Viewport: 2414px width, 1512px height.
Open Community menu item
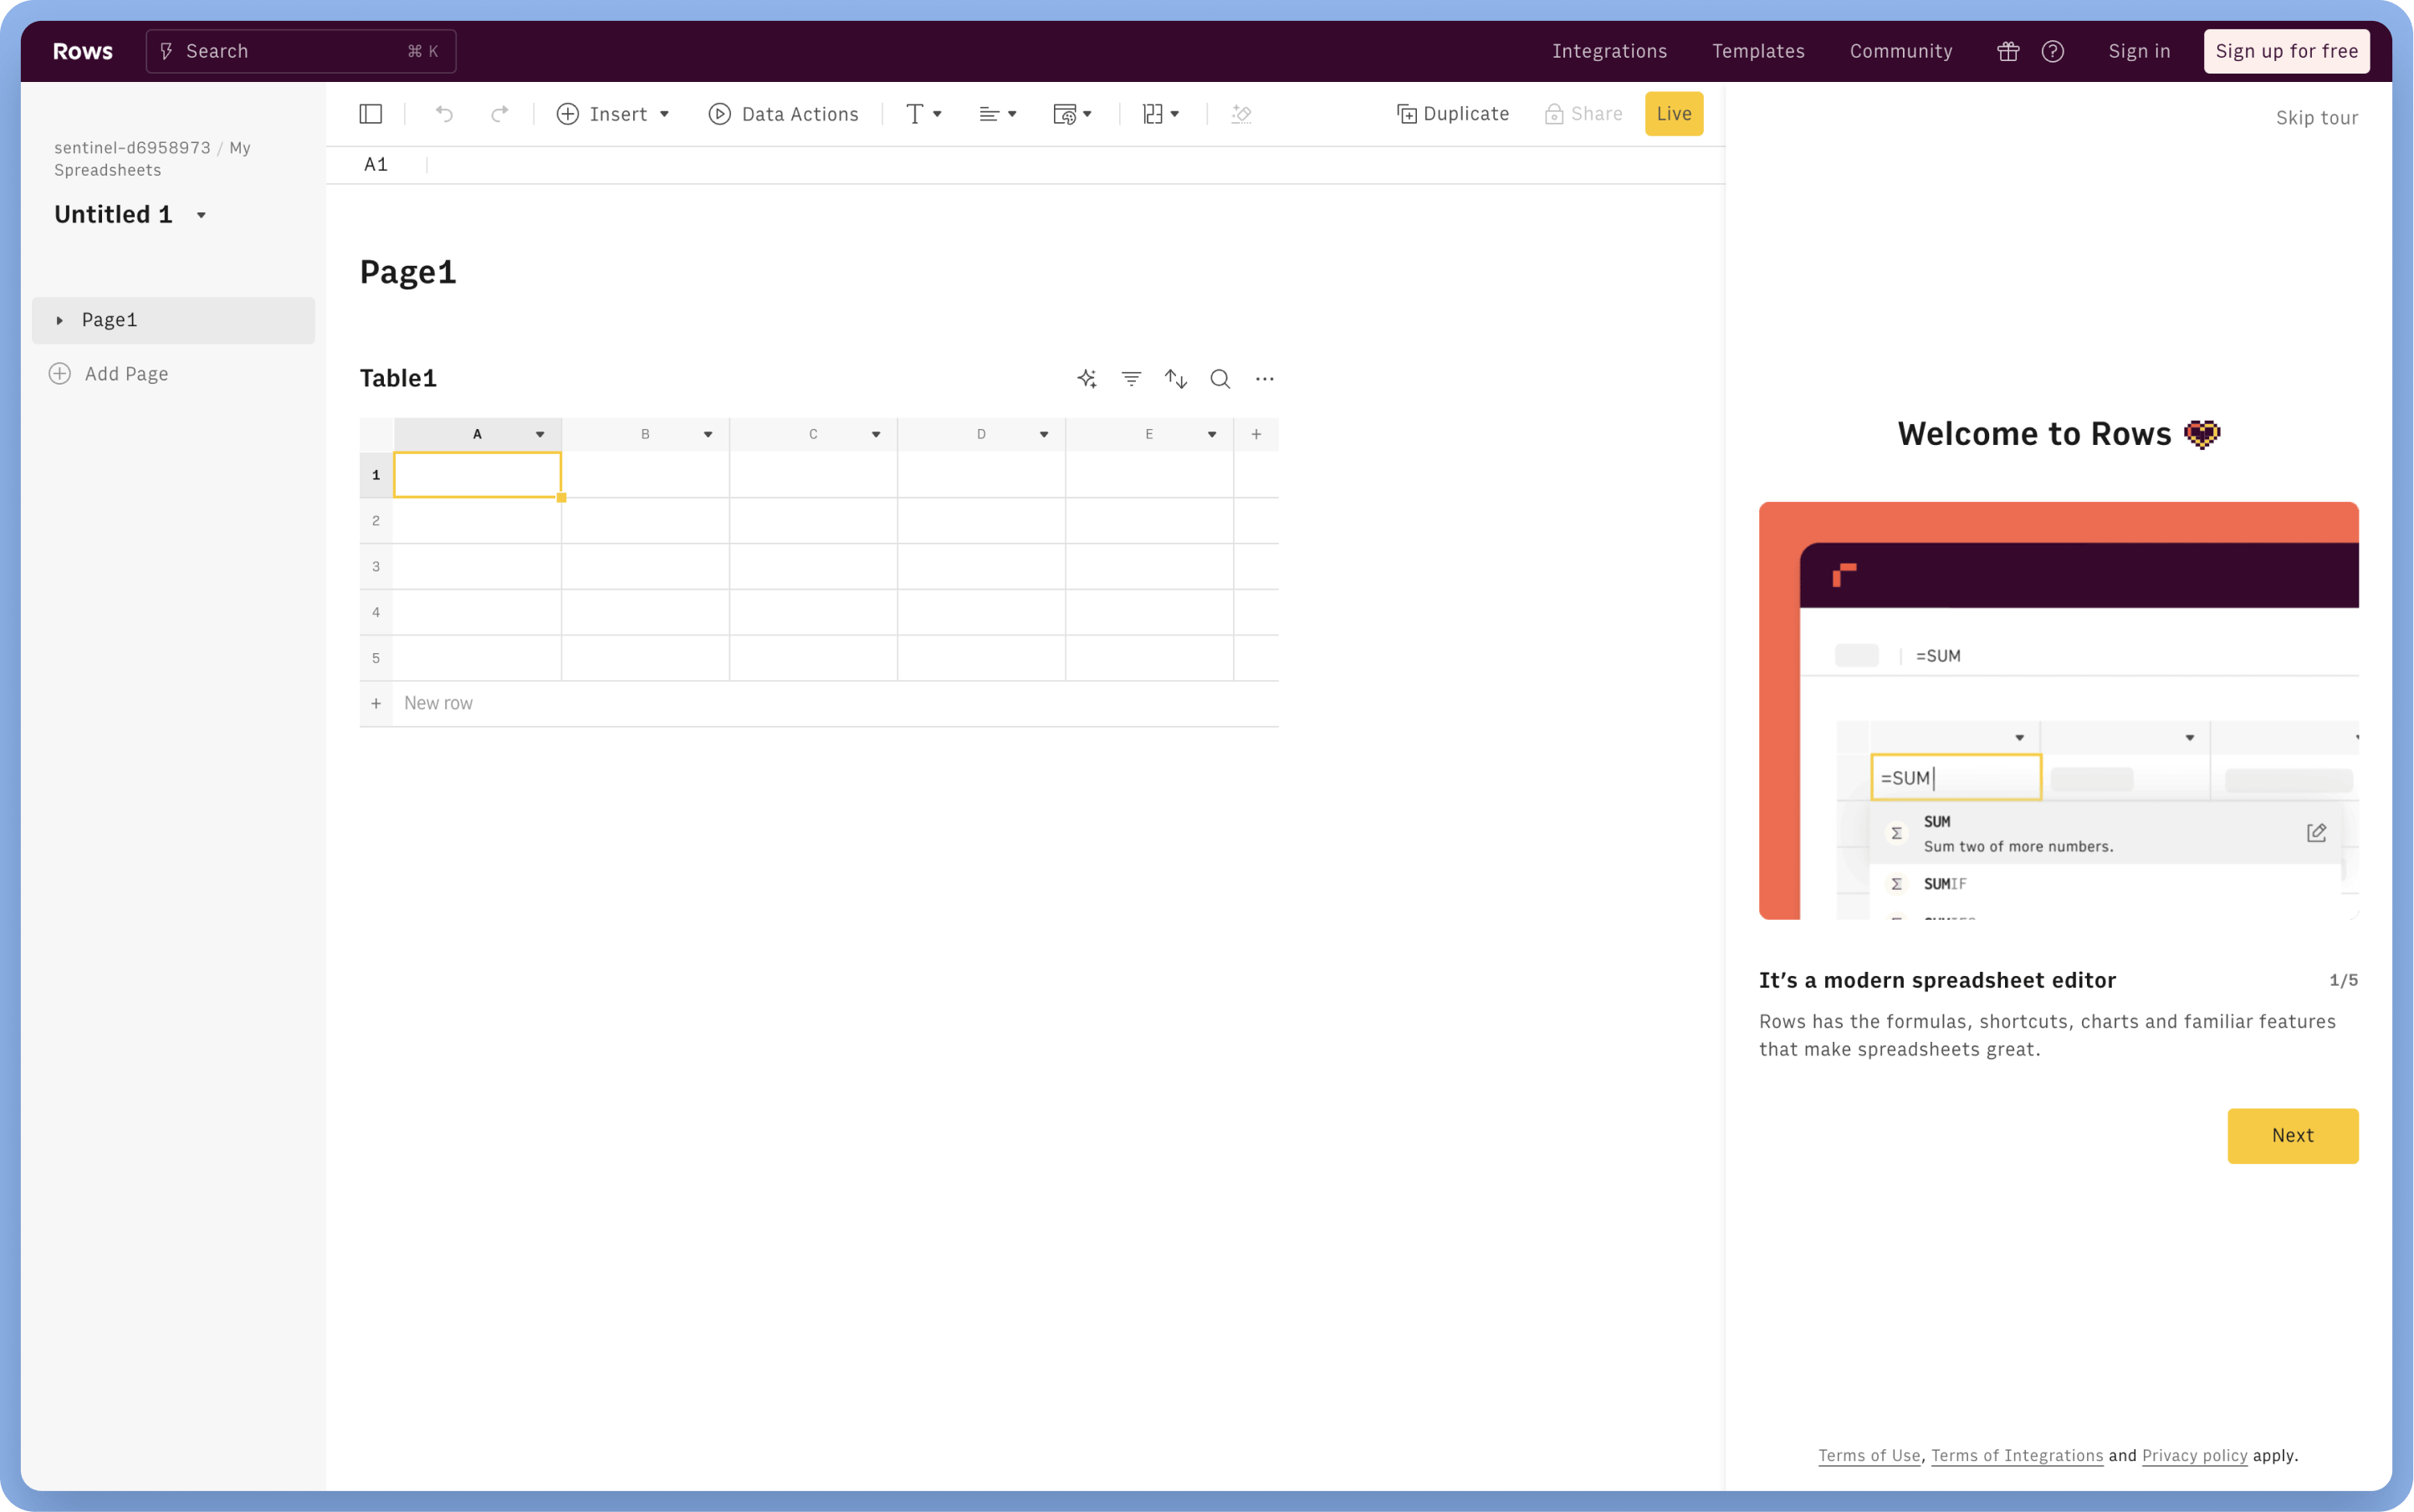click(1900, 51)
